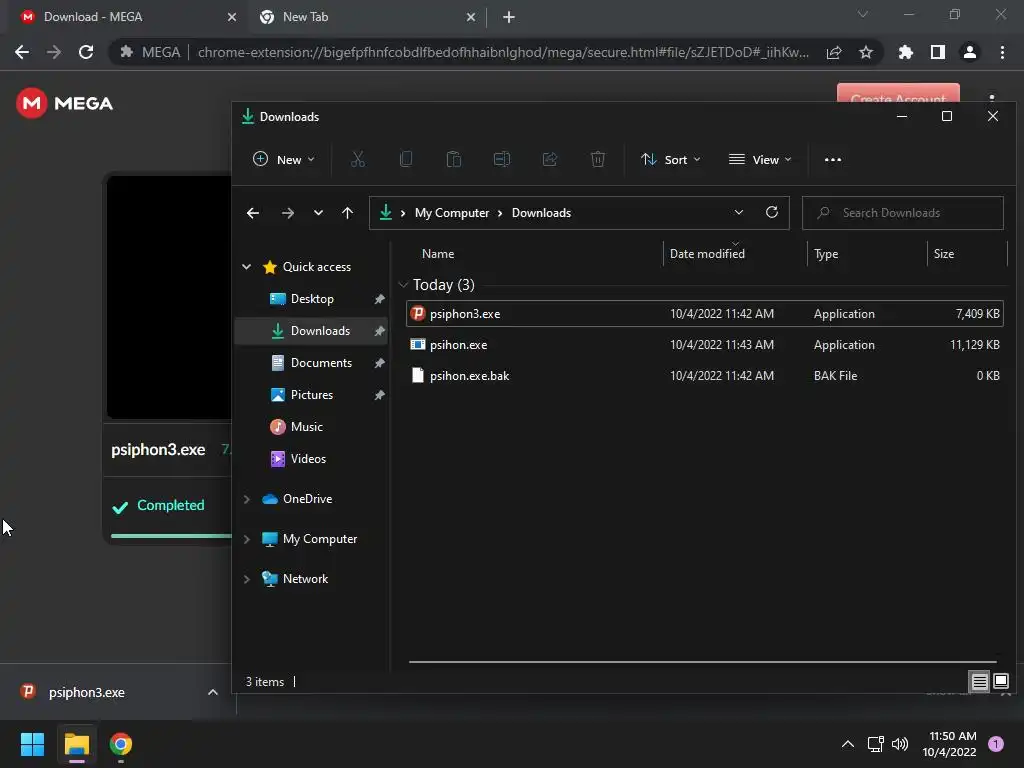Go up one folder level in Explorer
The width and height of the screenshot is (1024, 768).
pos(347,213)
